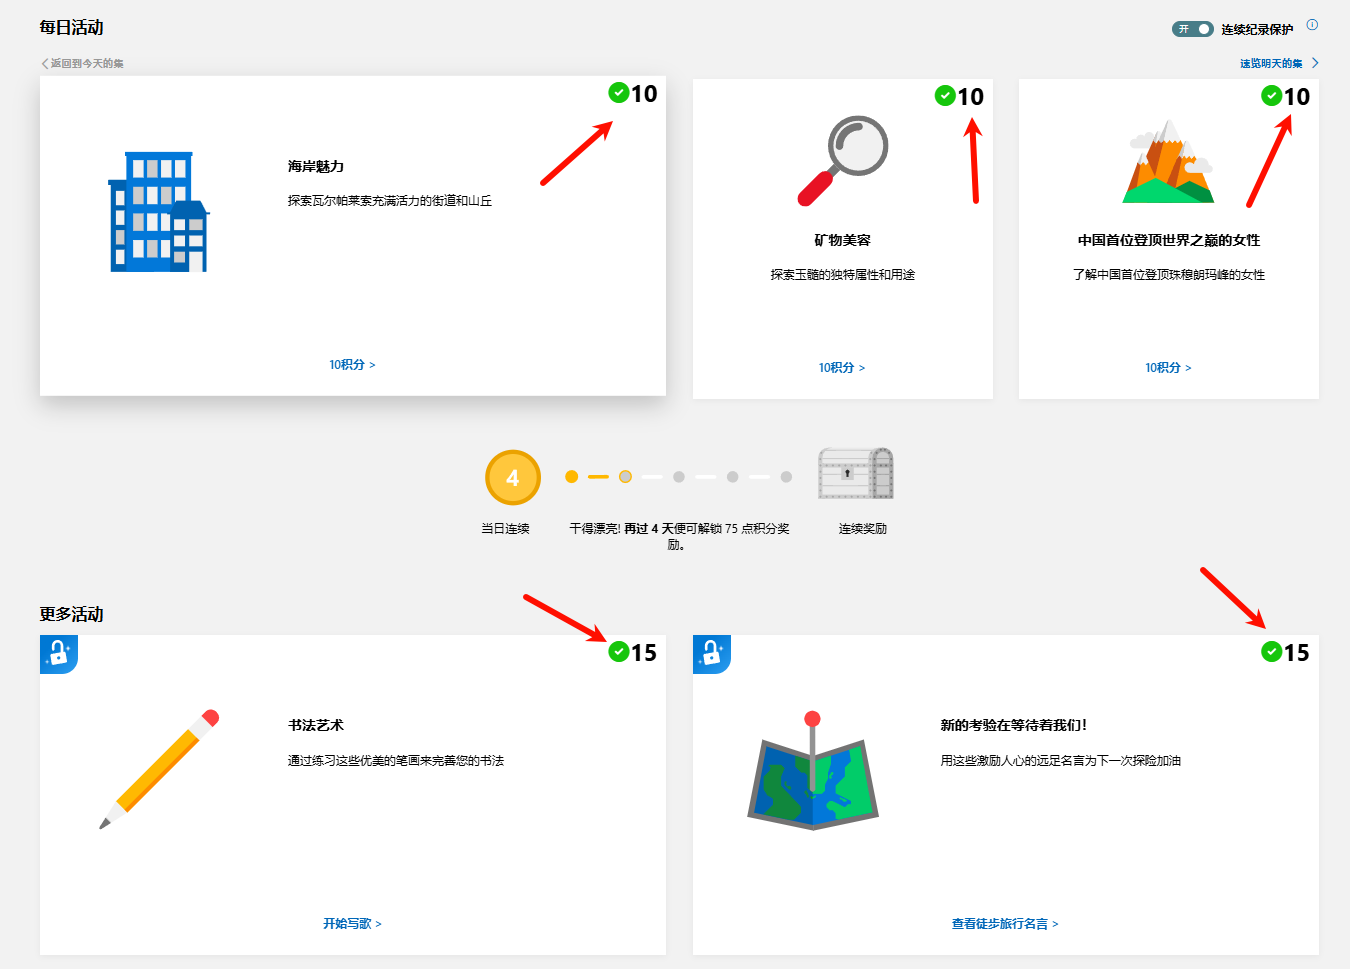Viewport: 1350px width, 969px height.
Task: Click 10积分 link on the 矿物美容 card
Action: click(x=841, y=368)
